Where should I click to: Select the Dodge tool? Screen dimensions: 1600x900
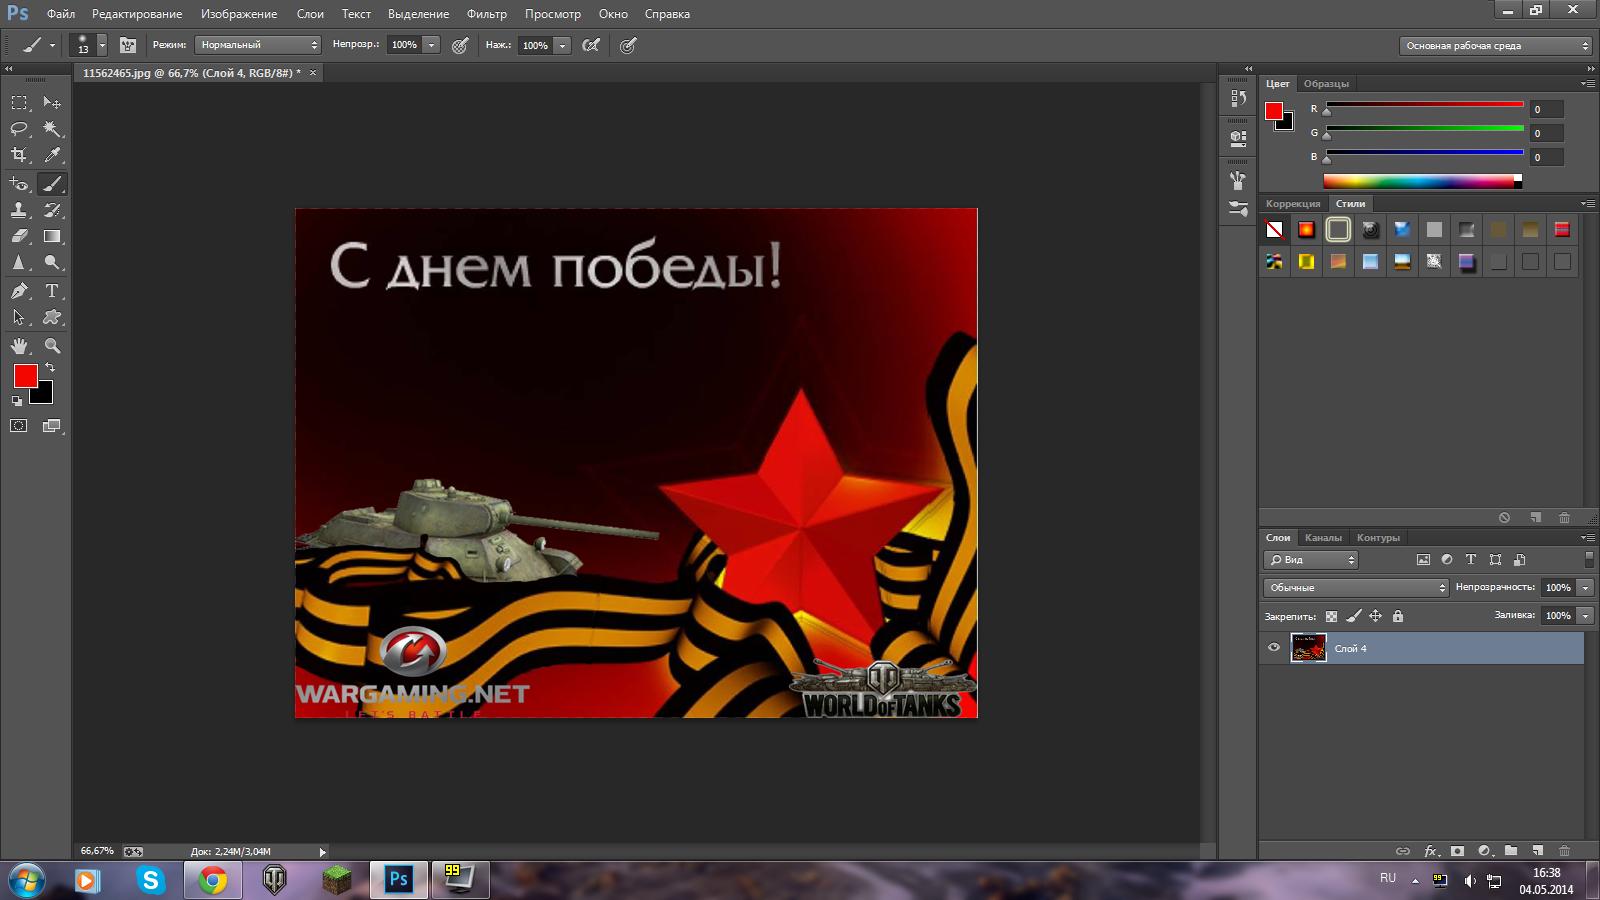point(52,263)
